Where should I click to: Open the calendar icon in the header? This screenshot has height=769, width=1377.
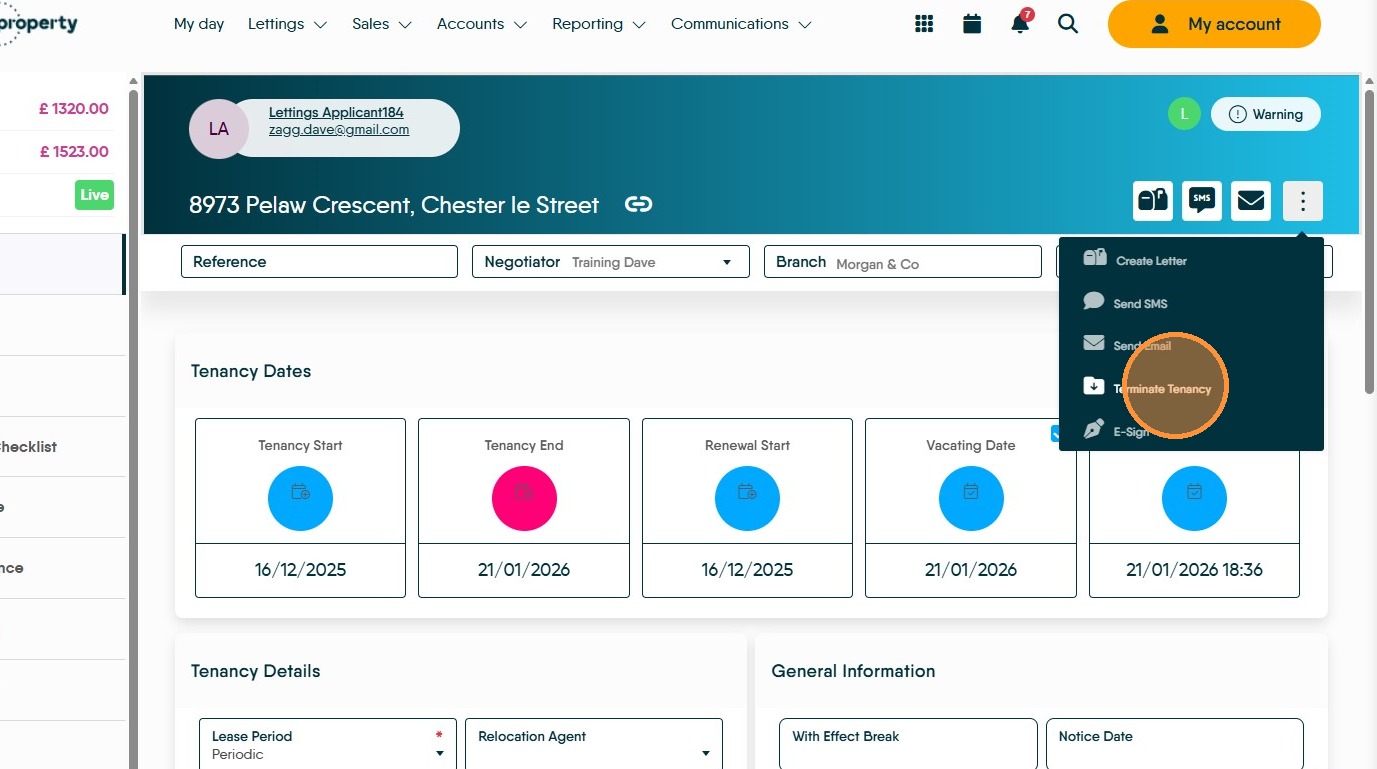972,24
